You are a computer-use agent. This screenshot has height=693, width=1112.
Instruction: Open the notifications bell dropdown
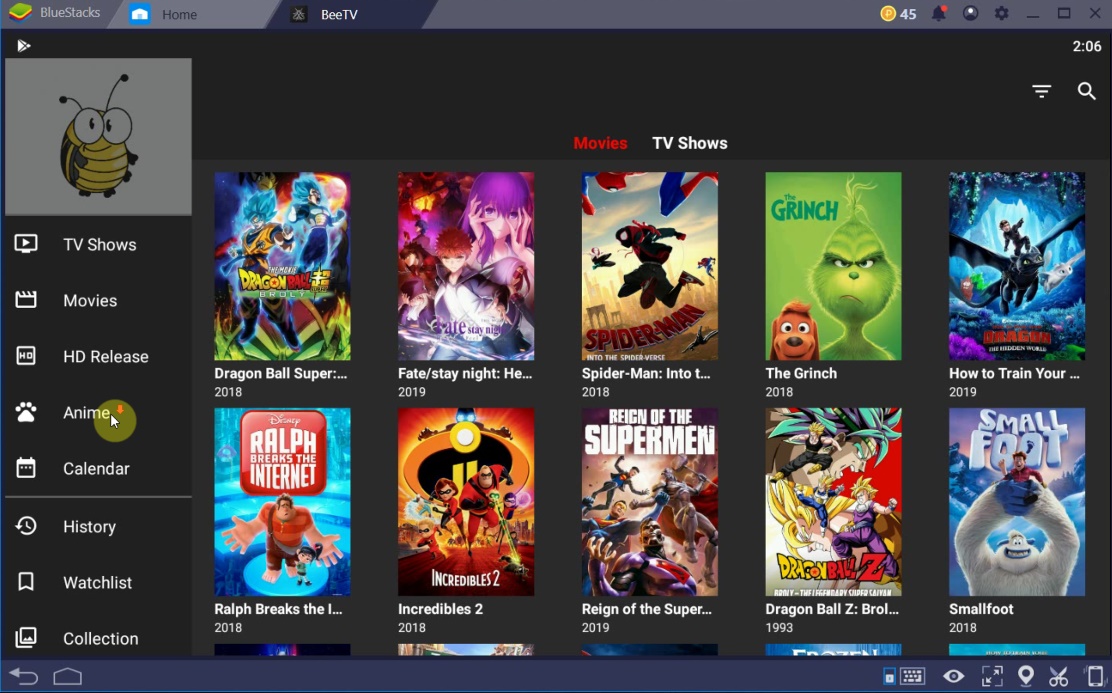tap(937, 14)
